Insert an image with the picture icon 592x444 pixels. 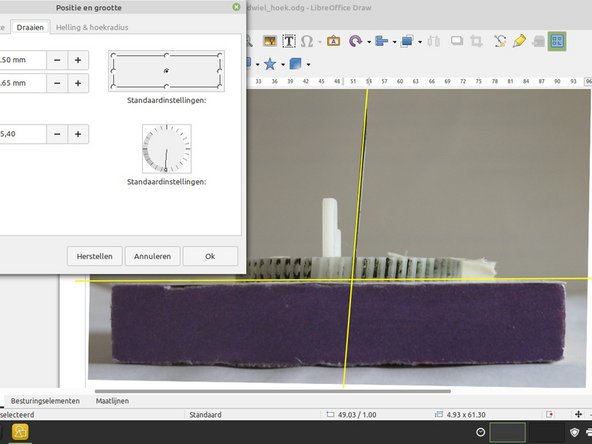point(270,41)
